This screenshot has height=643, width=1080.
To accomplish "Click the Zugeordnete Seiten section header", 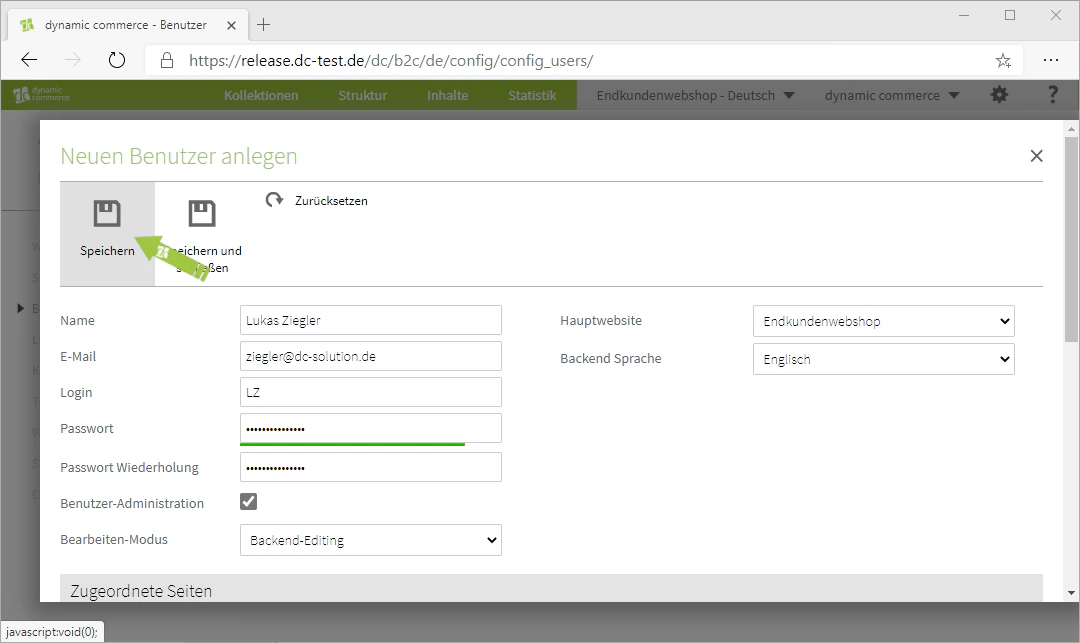I will click(x=551, y=589).
